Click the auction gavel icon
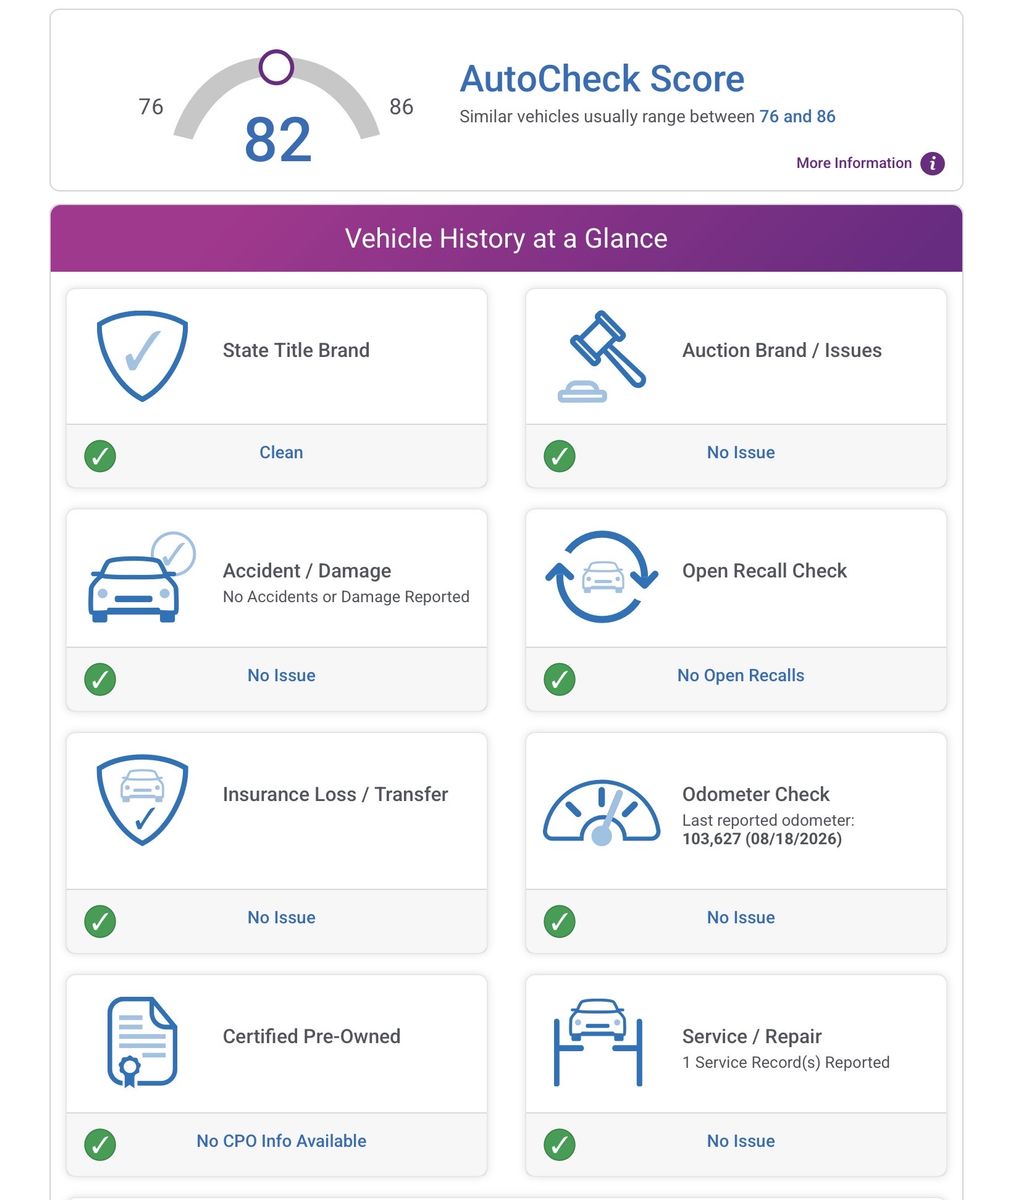Screen dimensions: 1013x1200 coord(602,356)
